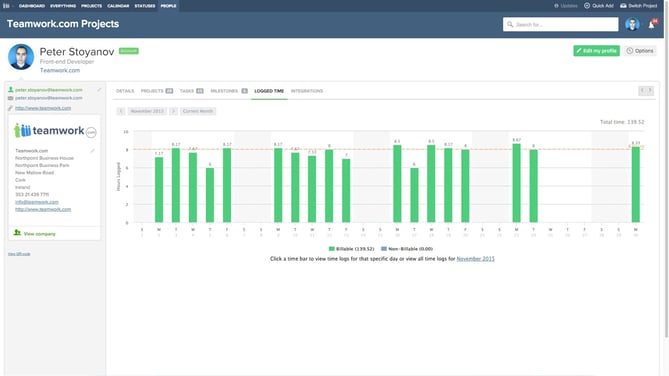Screen dimensions: 669x376
Task: Click the Quick Add circle icon
Action: (587, 6)
